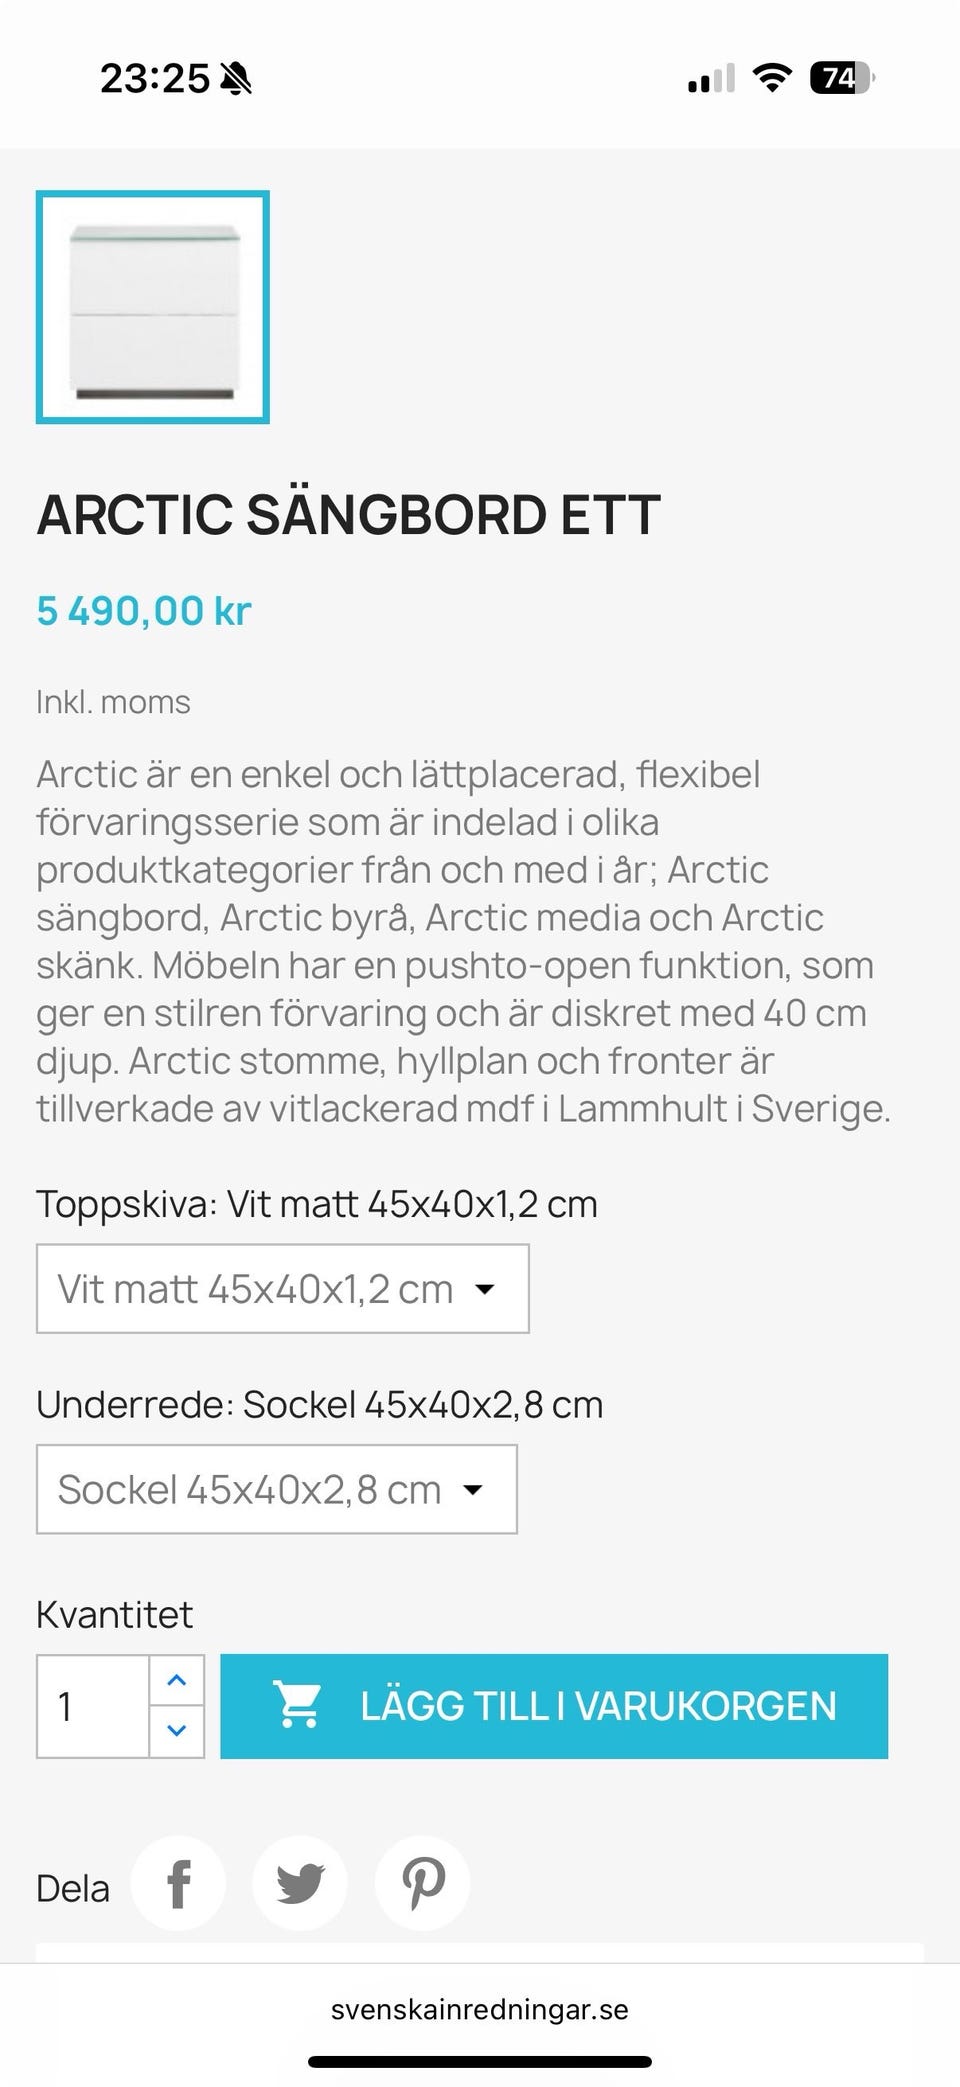Open the Underrede Sockel dropdown

(x=276, y=1489)
